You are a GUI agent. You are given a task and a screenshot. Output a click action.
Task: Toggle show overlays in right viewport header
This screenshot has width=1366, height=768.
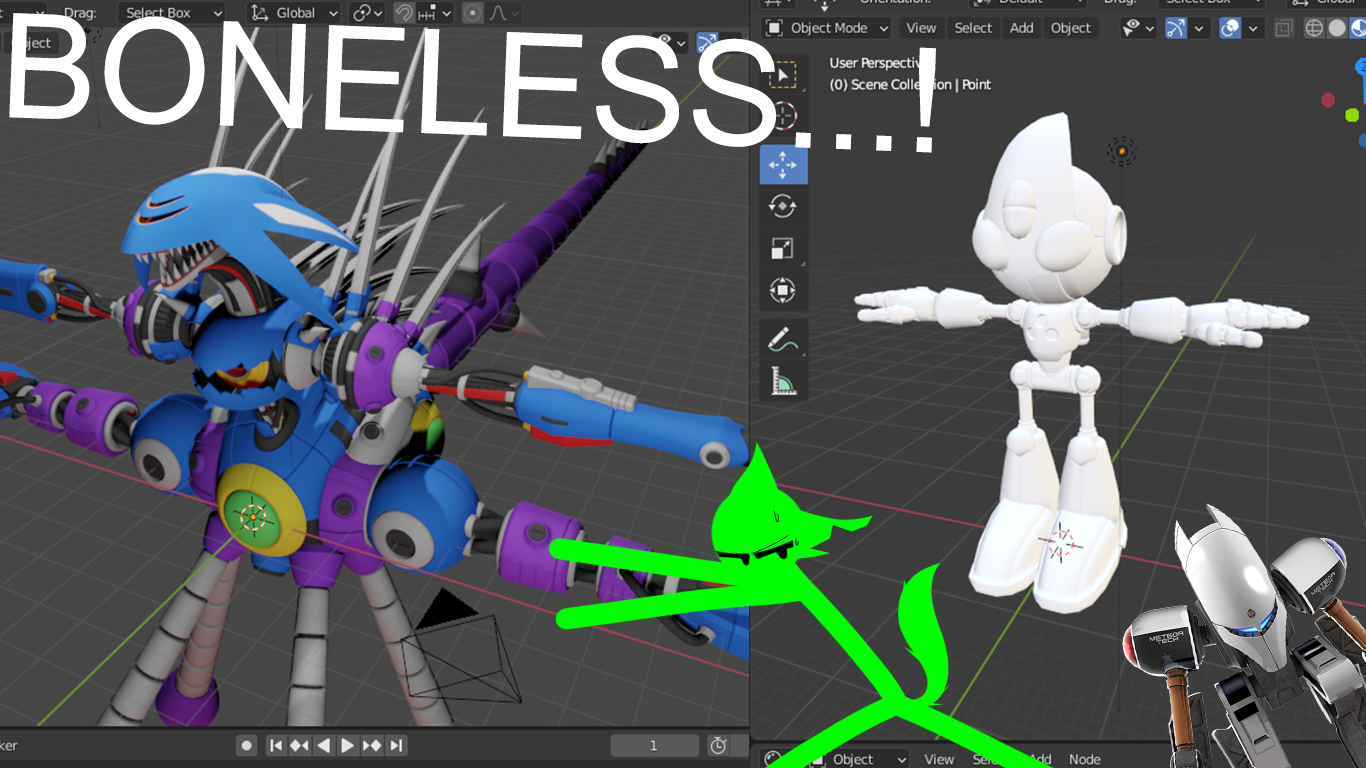click(x=1230, y=28)
